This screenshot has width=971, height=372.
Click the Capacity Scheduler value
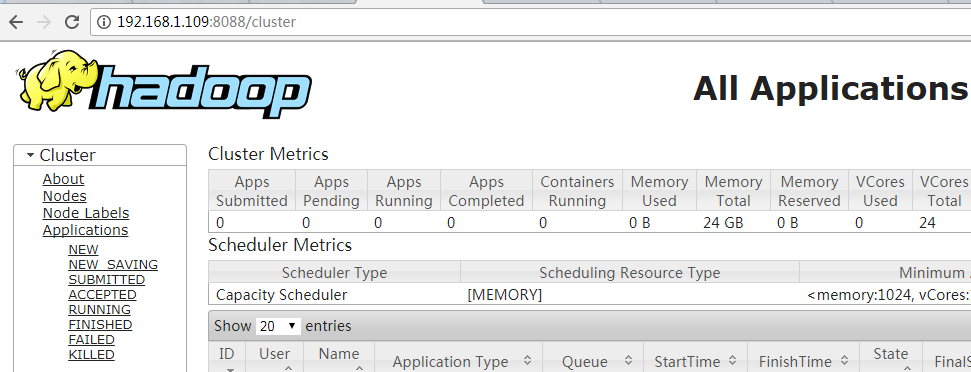click(x=282, y=295)
